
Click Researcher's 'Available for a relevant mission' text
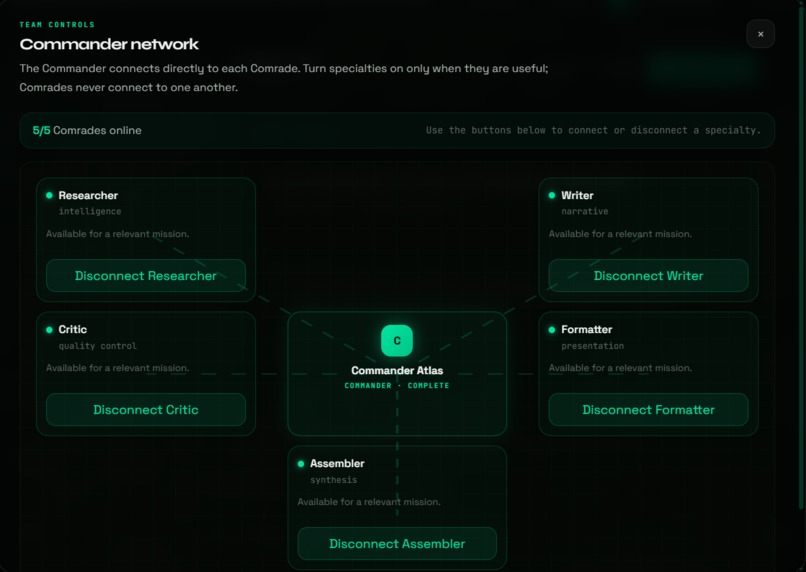pyautogui.click(x=118, y=234)
